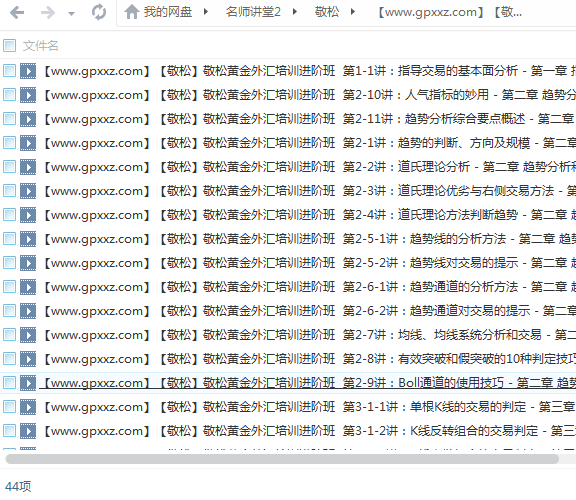Select file 第2-4讲：道氏理论方法判断趋势

tap(309, 215)
